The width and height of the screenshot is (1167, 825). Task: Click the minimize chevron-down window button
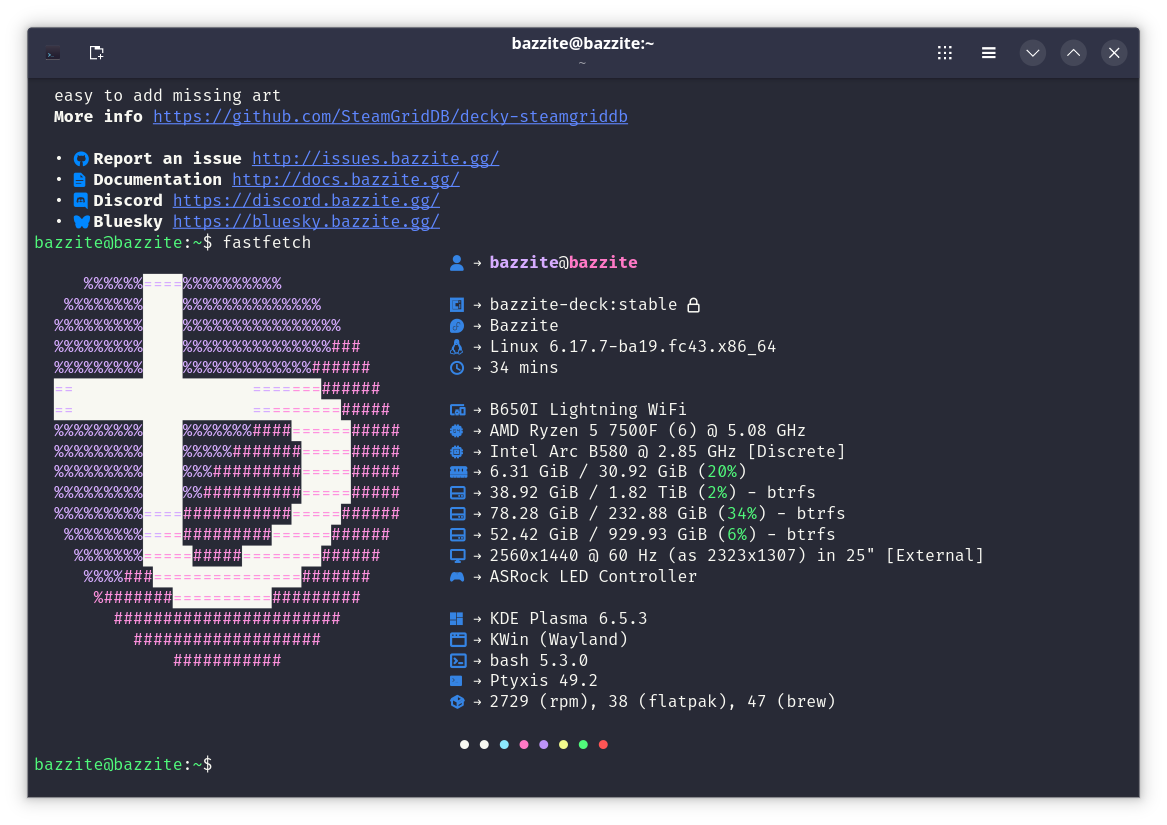pos(1032,53)
